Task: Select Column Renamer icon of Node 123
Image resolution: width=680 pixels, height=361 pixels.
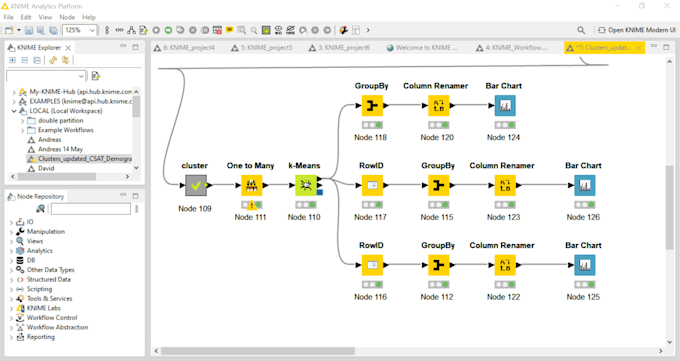Action: click(505, 185)
